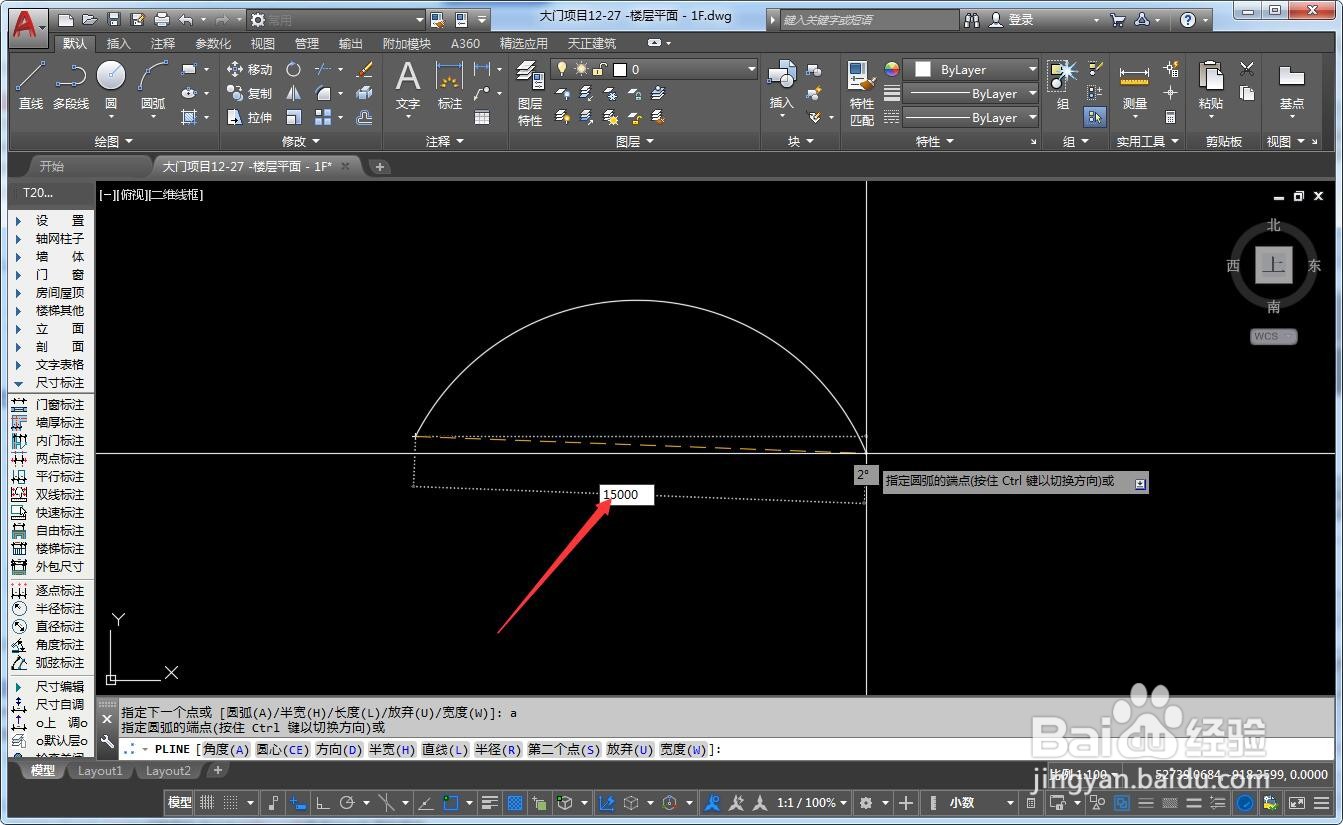This screenshot has width=1343, height=825.
Task: Open workspace dropdown in title bar
Action: 336,19
